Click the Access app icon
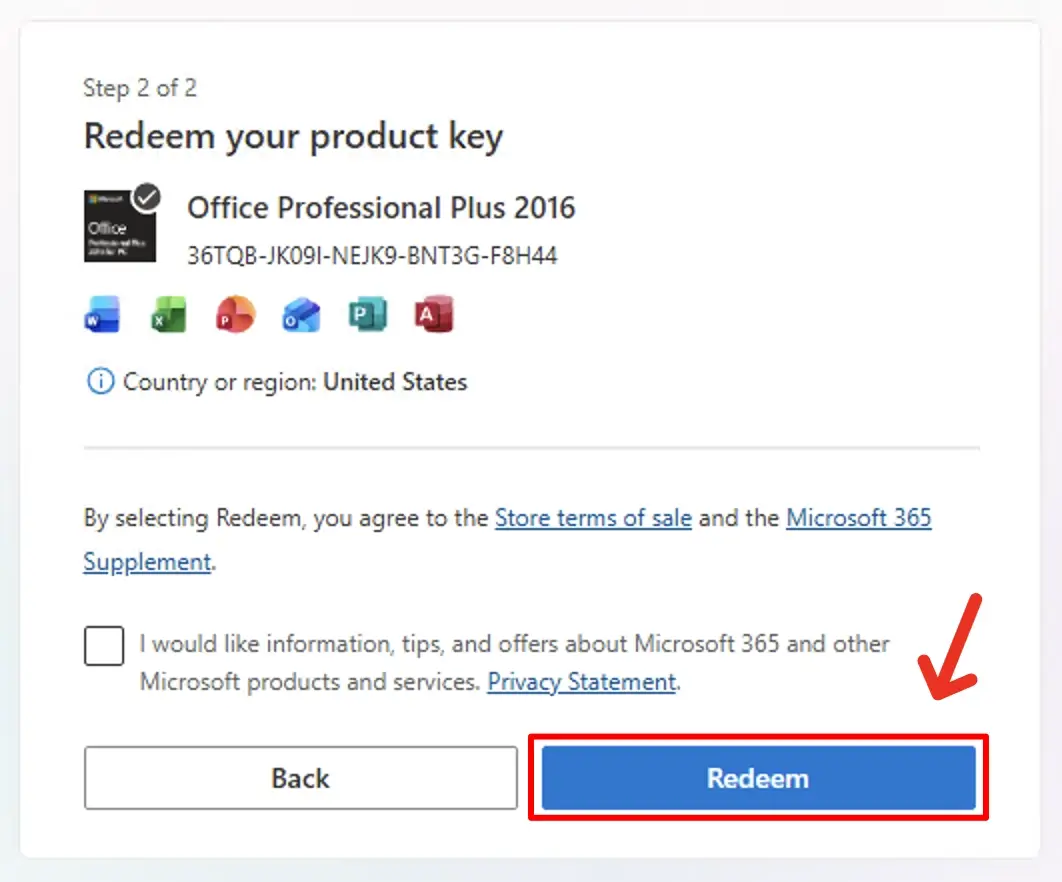 coord(434,316)
